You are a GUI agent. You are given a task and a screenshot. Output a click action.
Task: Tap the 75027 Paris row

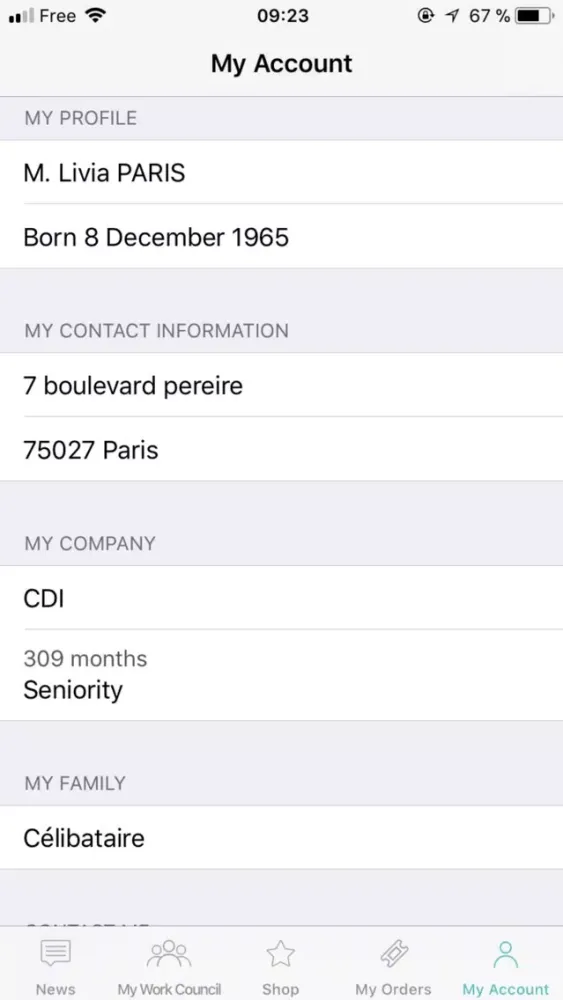pos(281,449)
